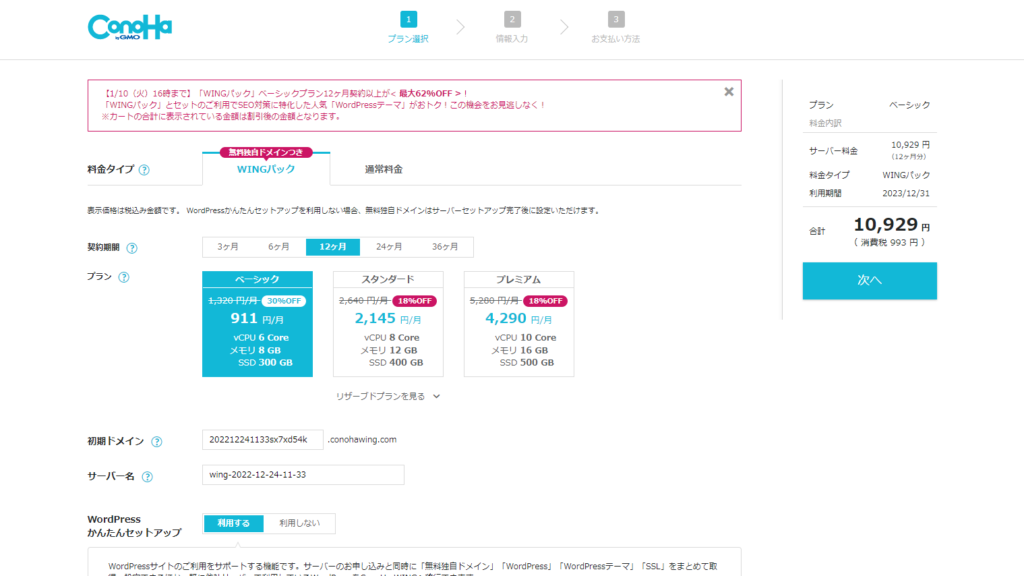
Task: Choose 3ヶ月 contract period
Action: [x=228, y=247]
